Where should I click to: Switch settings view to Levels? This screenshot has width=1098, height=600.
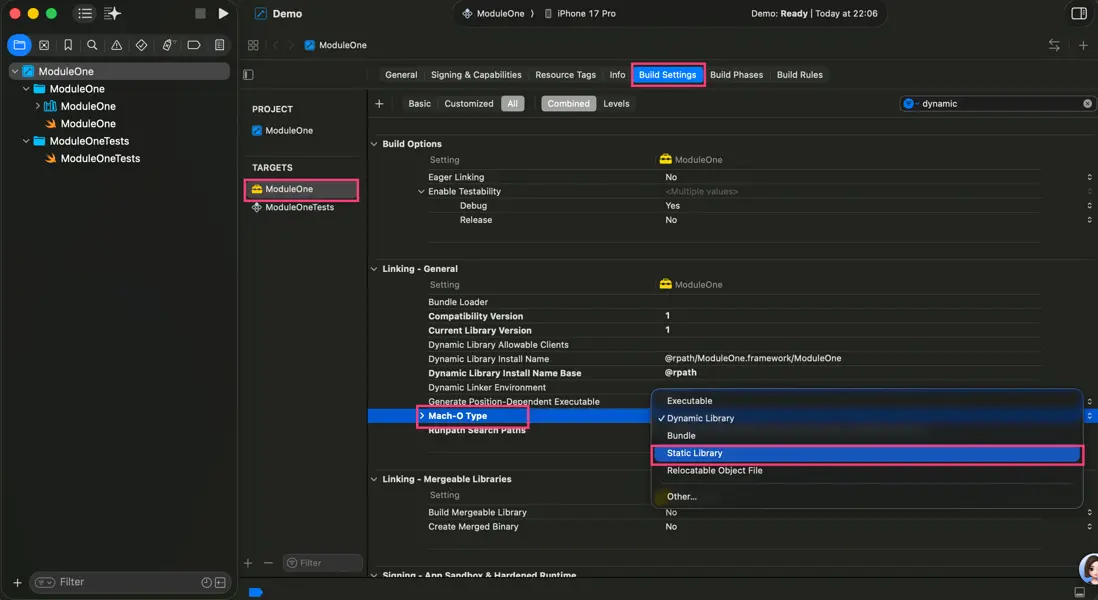point(616,104)
